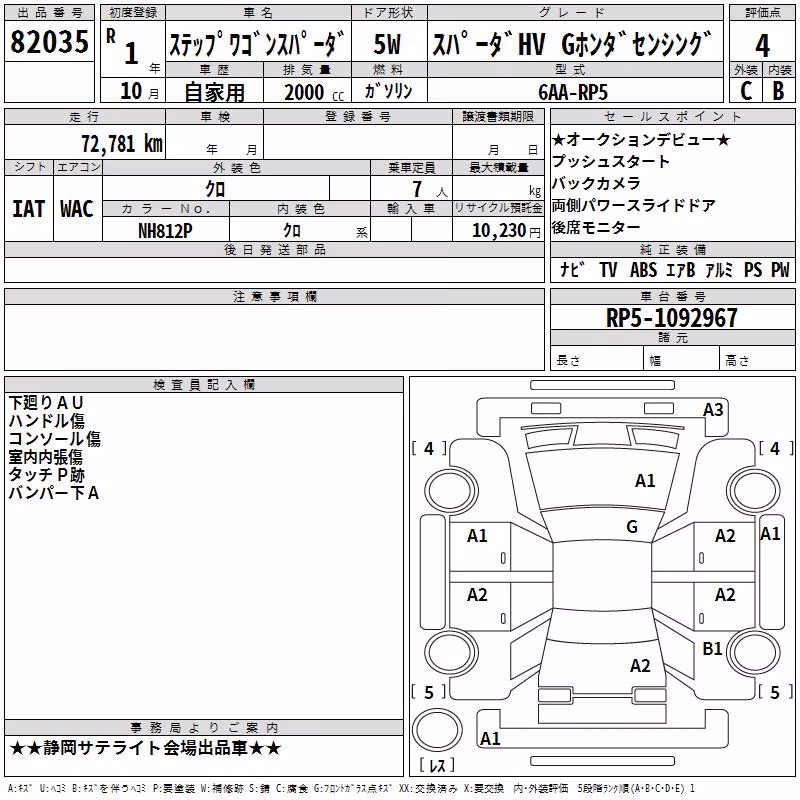Select the chassis number RP5-1092967
Viewport: 800px width, 800px height.
click(x=672, y=317)
